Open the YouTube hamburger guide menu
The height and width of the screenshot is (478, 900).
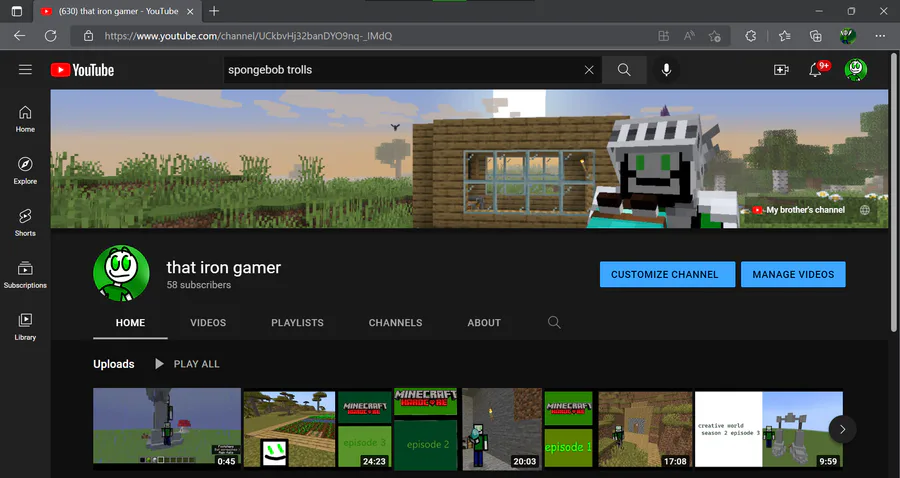tap(25, 70)
